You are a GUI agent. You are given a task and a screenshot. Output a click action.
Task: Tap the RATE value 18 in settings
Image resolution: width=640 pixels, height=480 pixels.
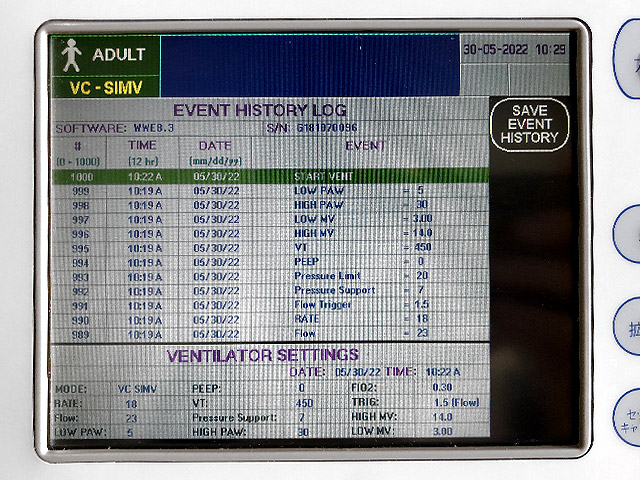[131, 404]
